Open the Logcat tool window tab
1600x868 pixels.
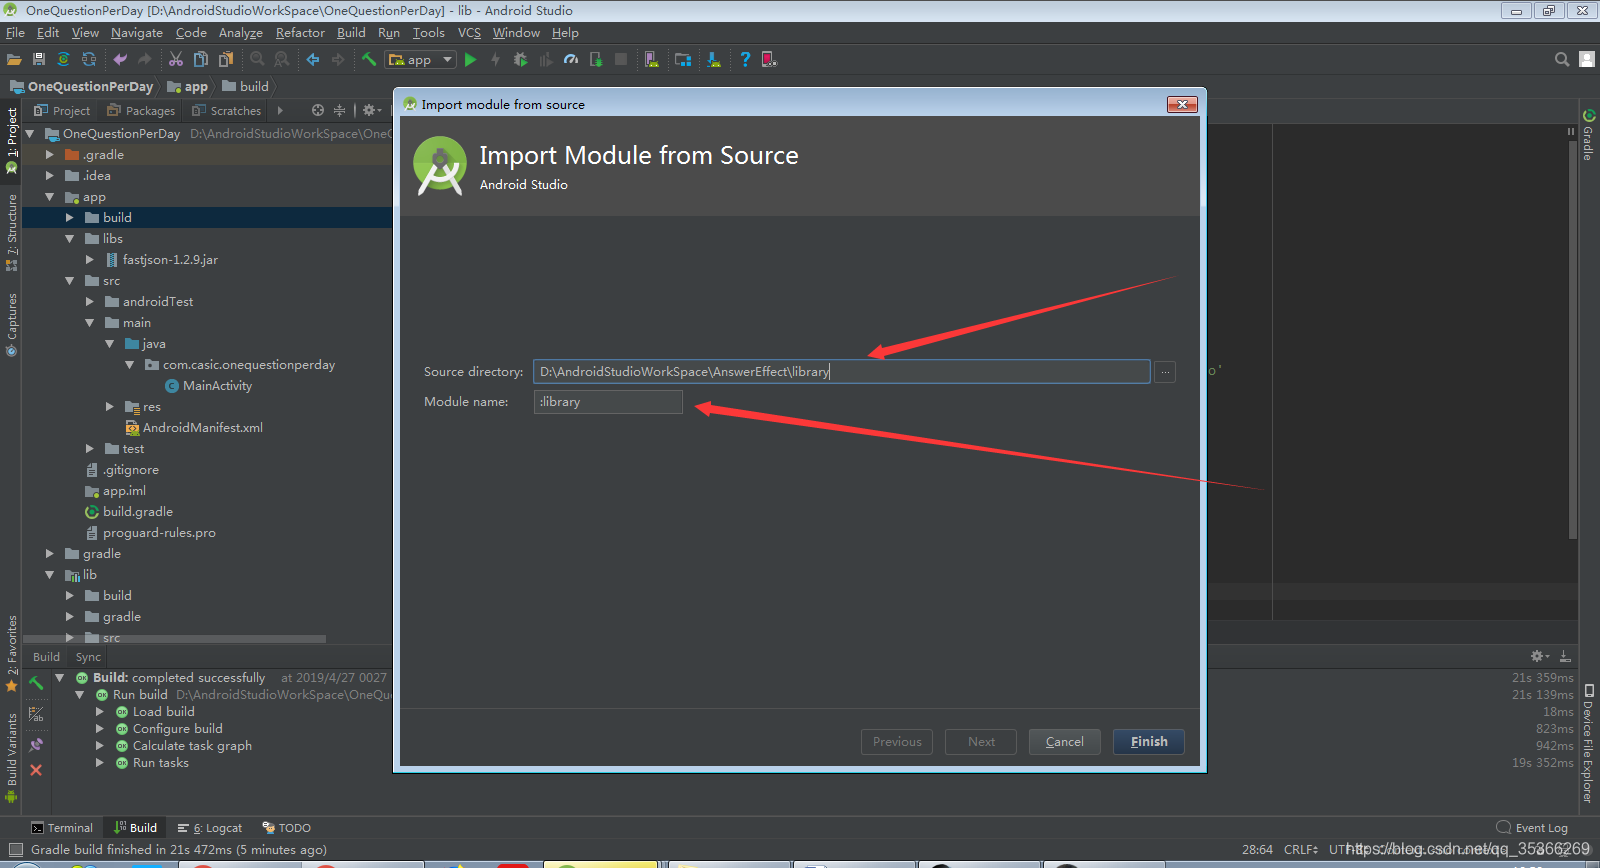(x=210, y=828)
